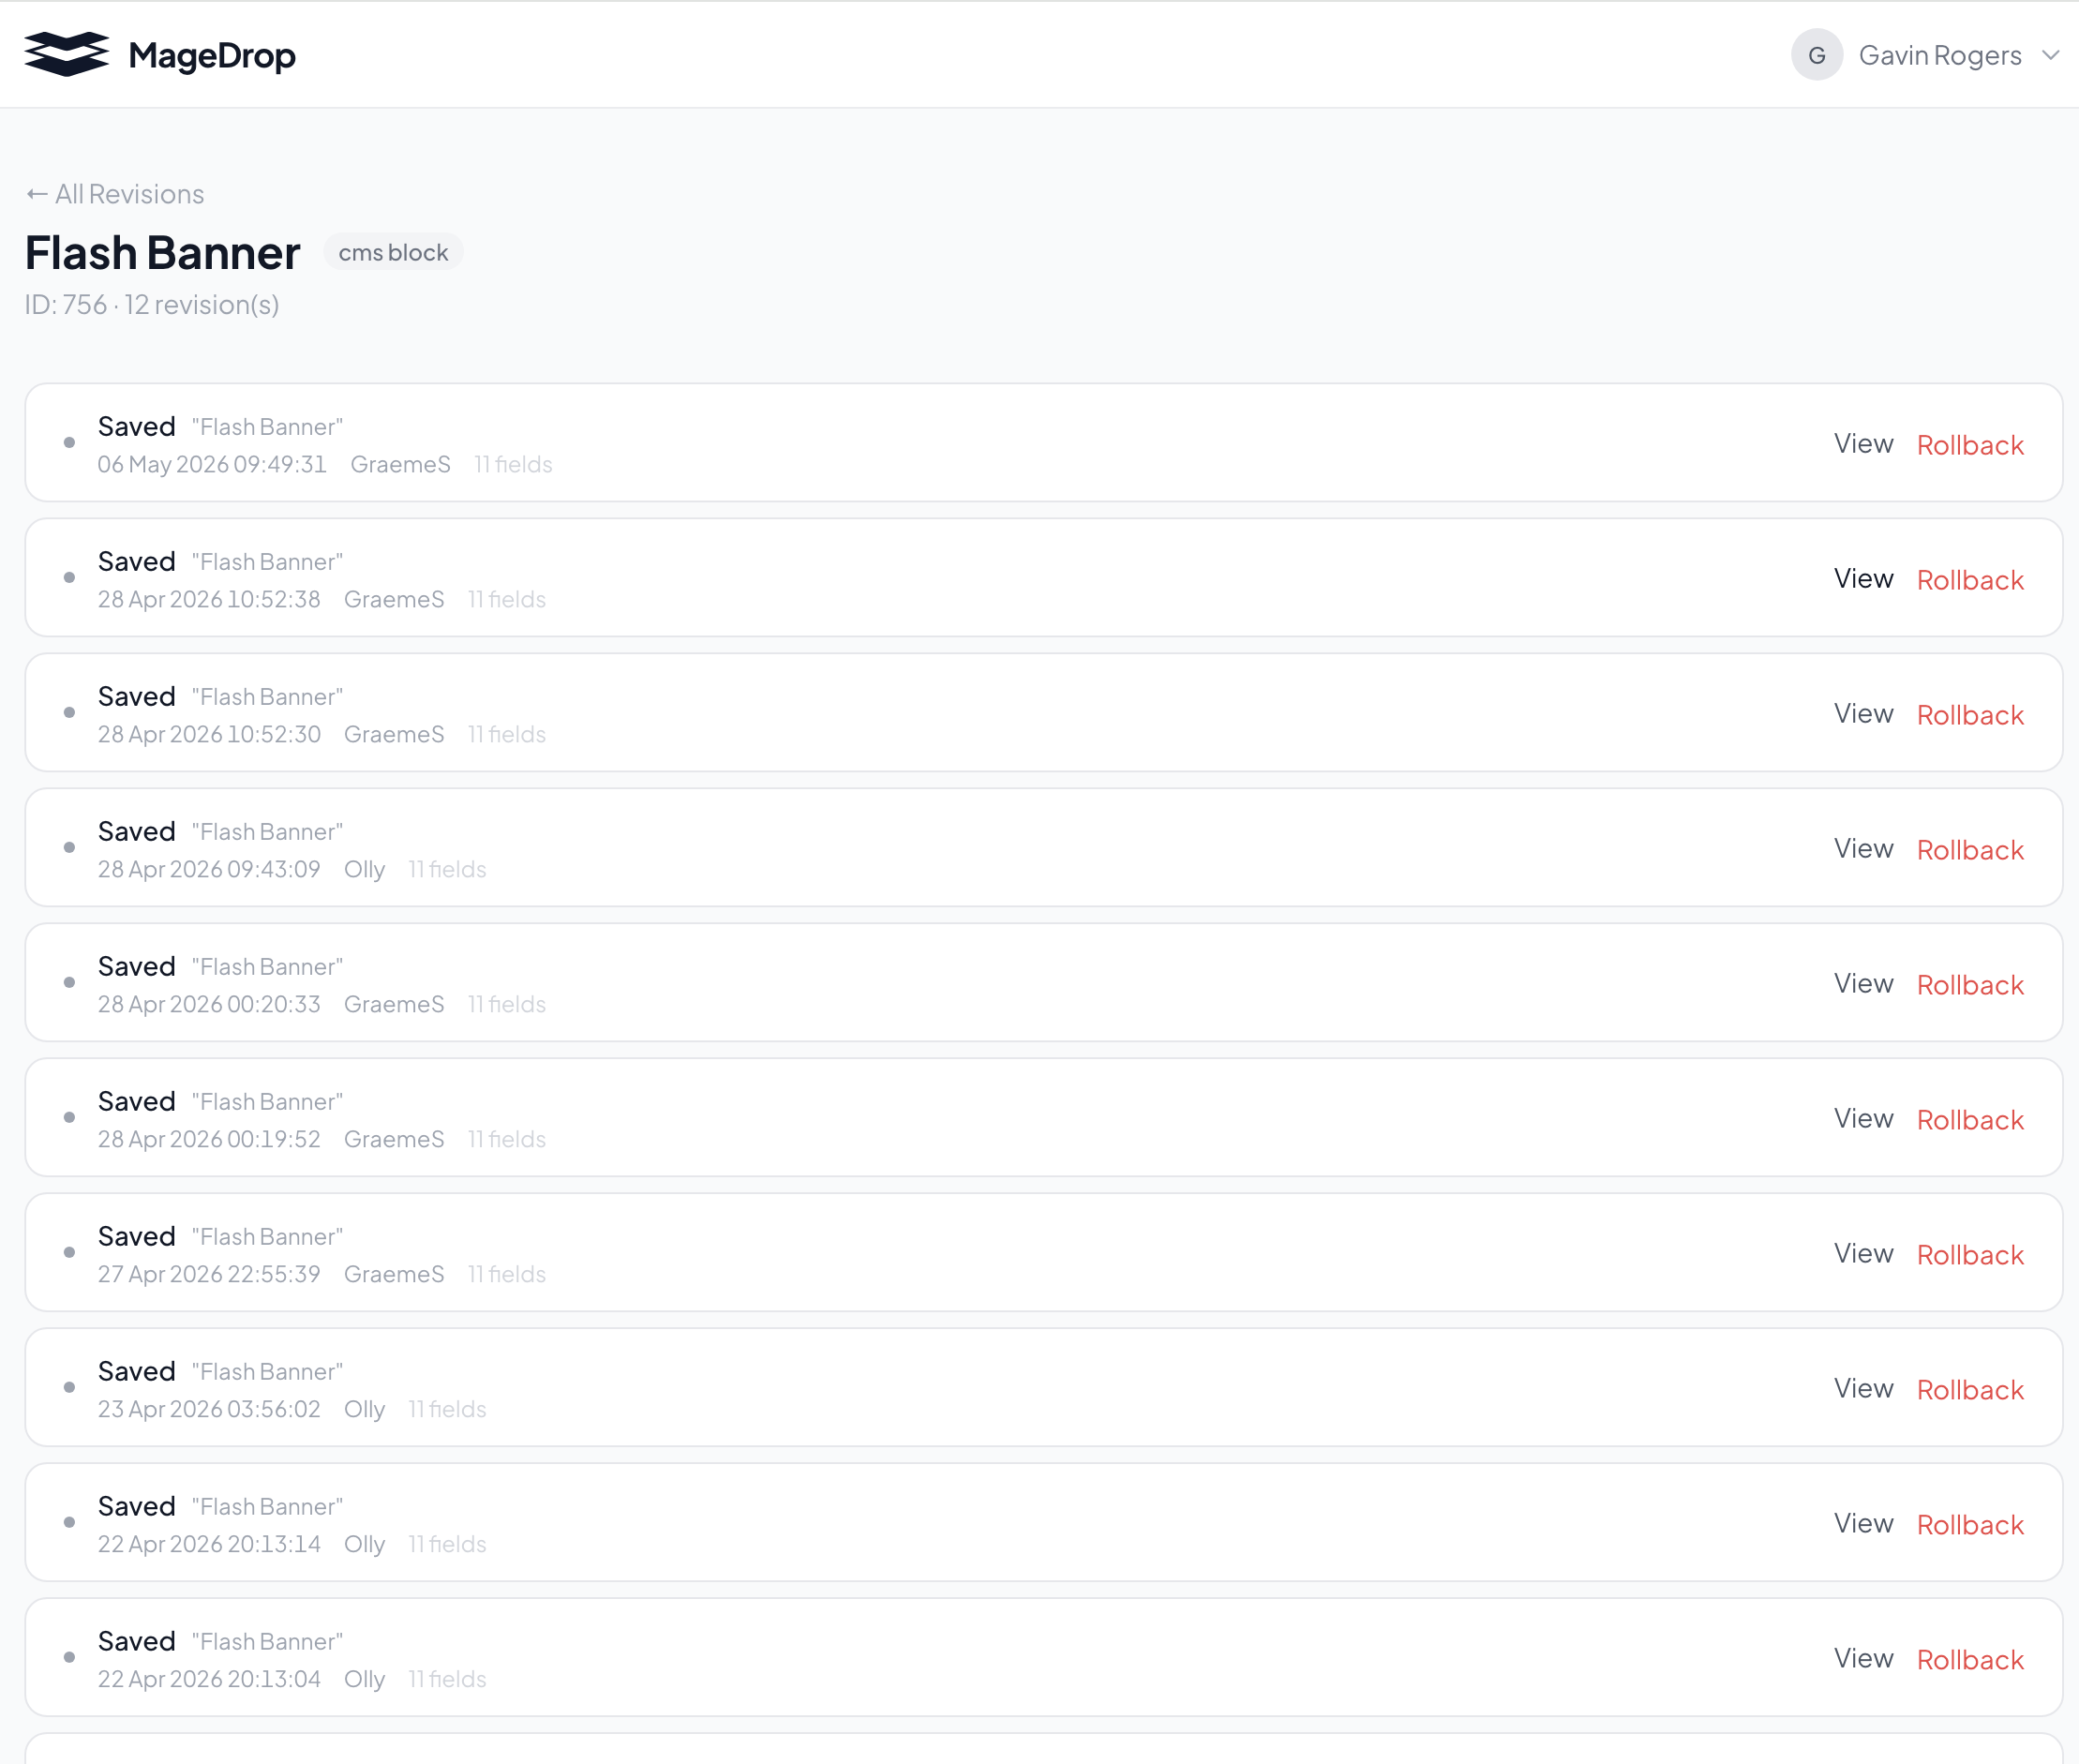The image size is (2079, 1764).
Task: Select the timestamp 06 May 2026 09:49:31
Action: click(212, 465)
